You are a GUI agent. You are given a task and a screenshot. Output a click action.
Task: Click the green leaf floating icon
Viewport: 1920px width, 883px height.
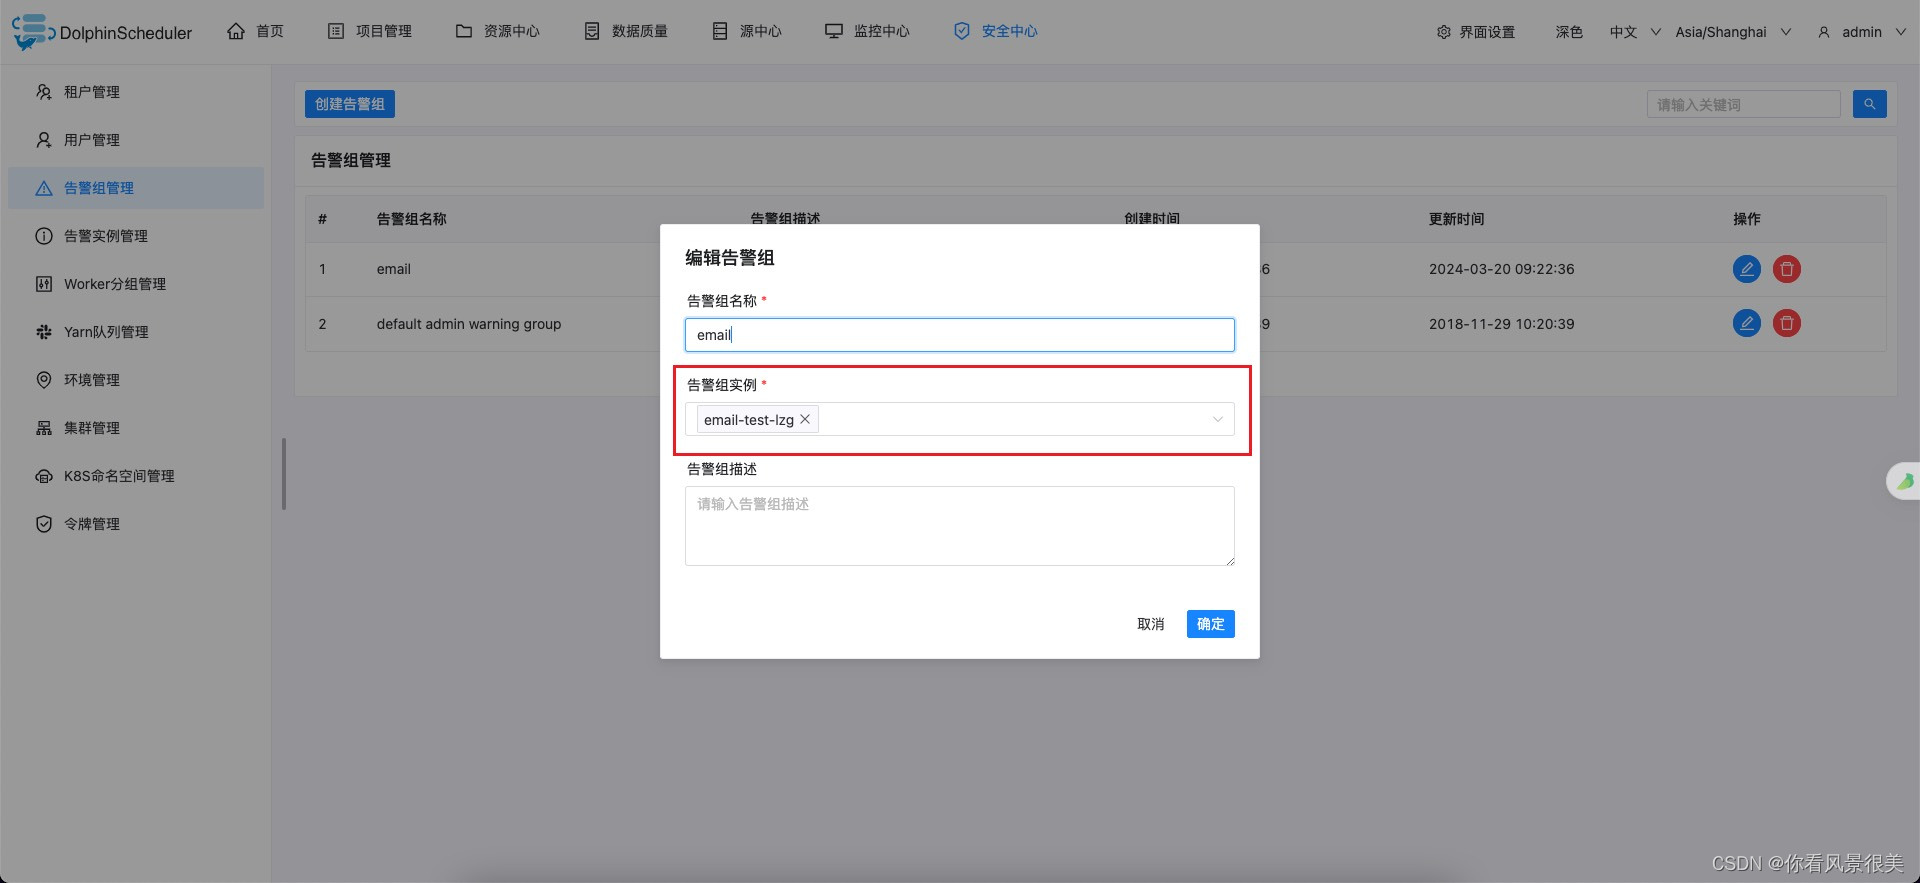(x=1905, y=481)
